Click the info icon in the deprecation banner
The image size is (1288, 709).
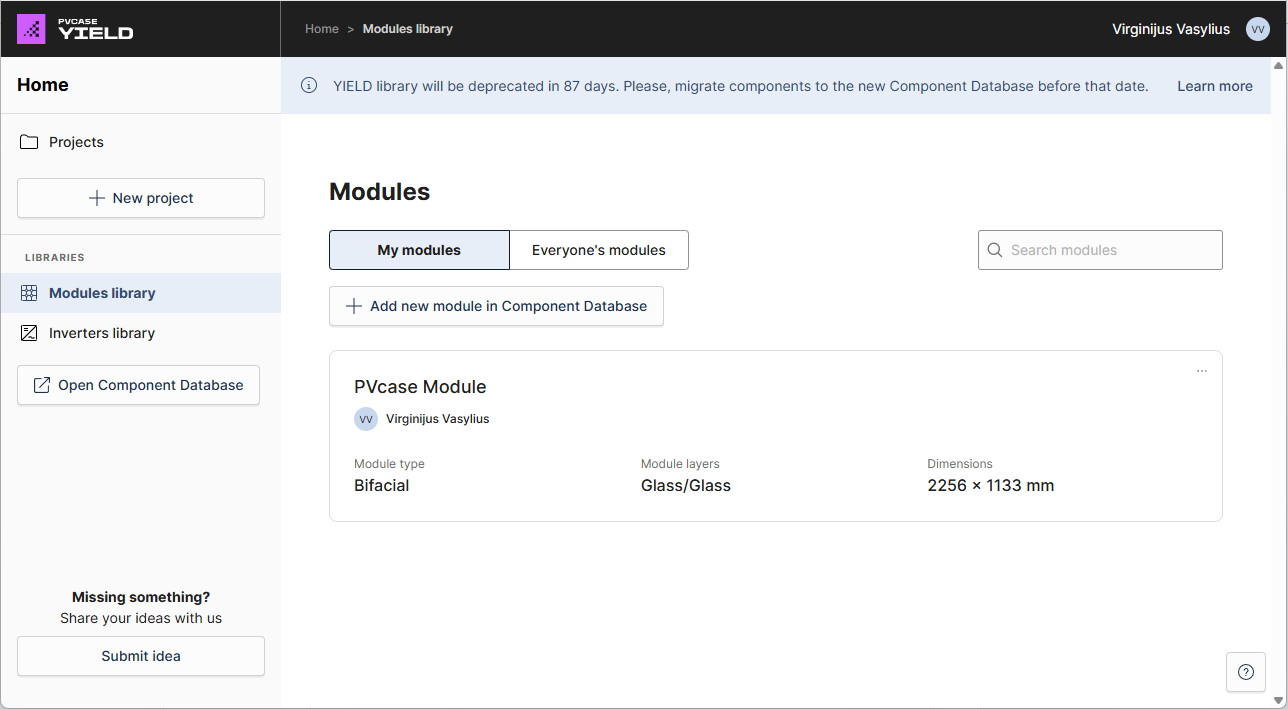tap(310, 86)
